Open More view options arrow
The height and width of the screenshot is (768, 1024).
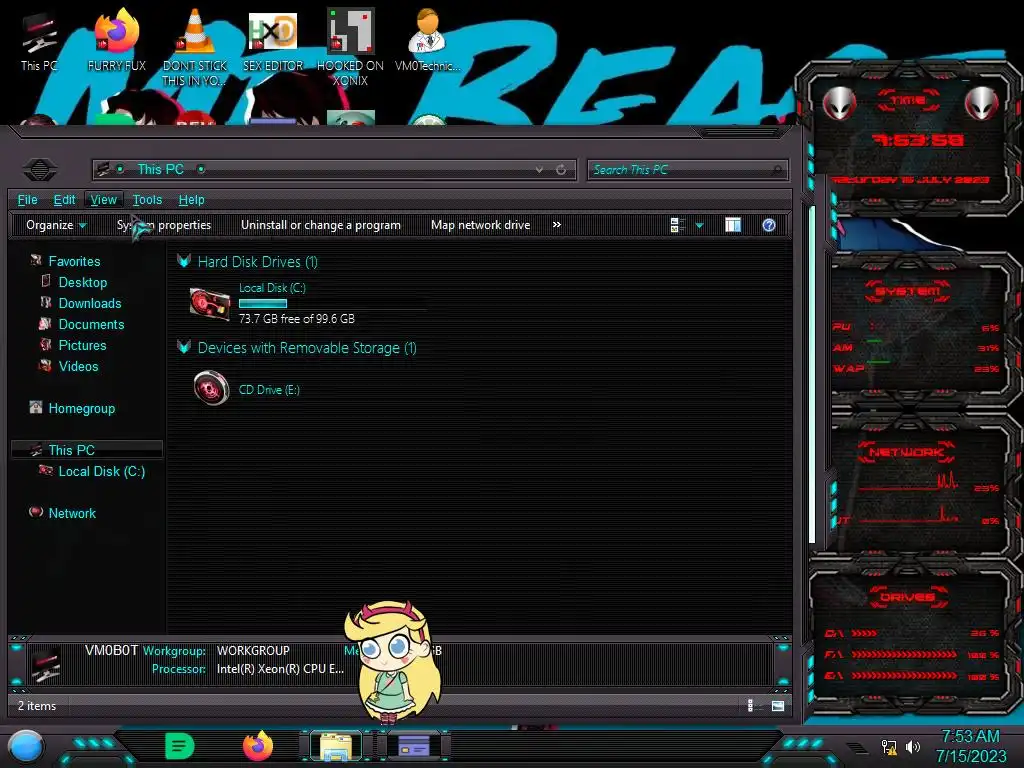pos(699,225)
